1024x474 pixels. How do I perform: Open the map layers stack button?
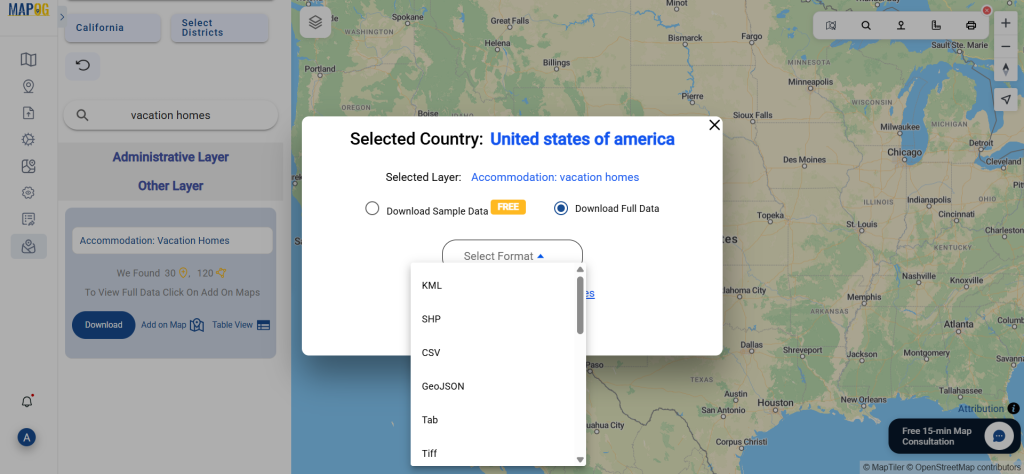(315, 22)
